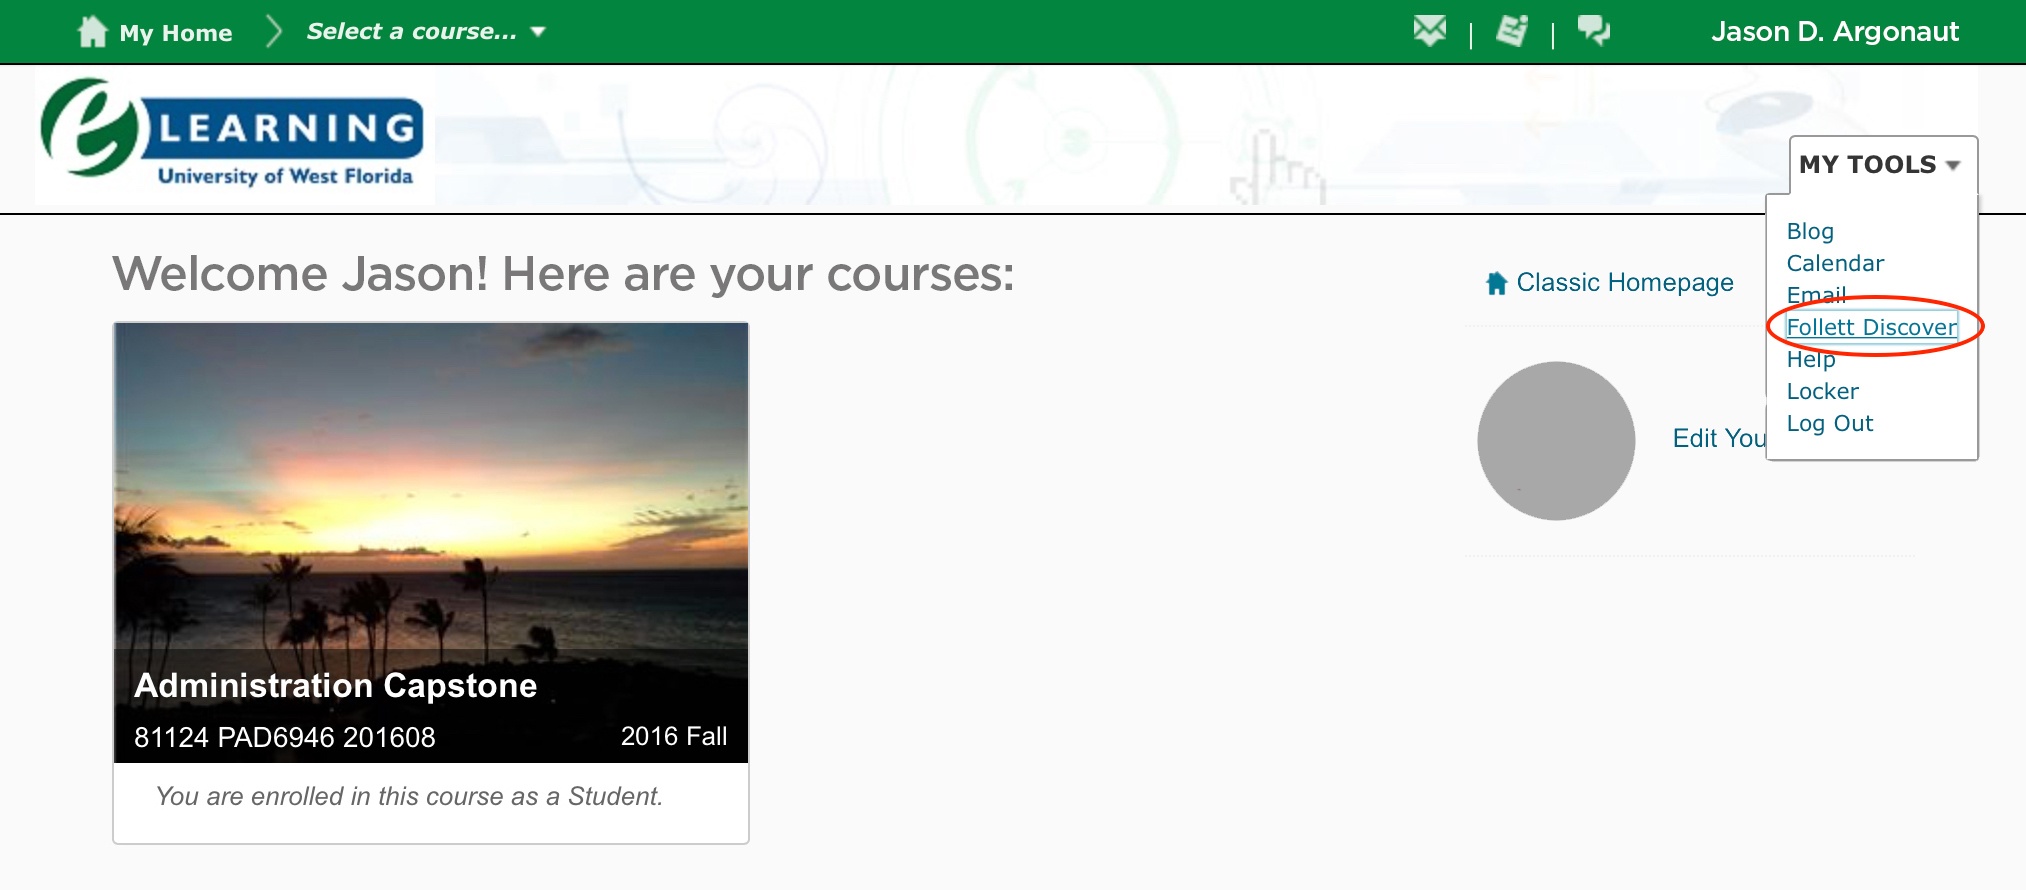Click the Classic Homepage house icon

[1496, 283]
